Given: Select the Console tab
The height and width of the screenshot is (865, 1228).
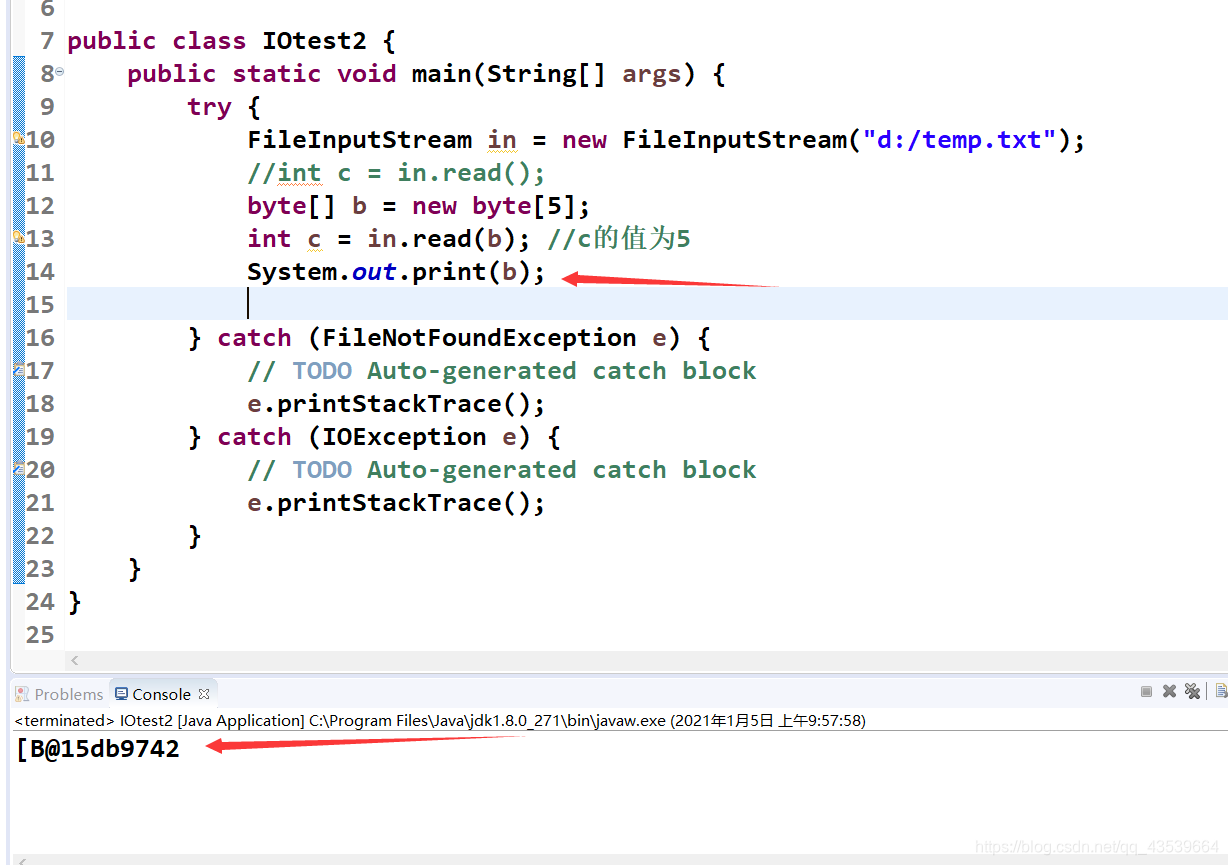Looking at the screenshot, I should (161, 694).
